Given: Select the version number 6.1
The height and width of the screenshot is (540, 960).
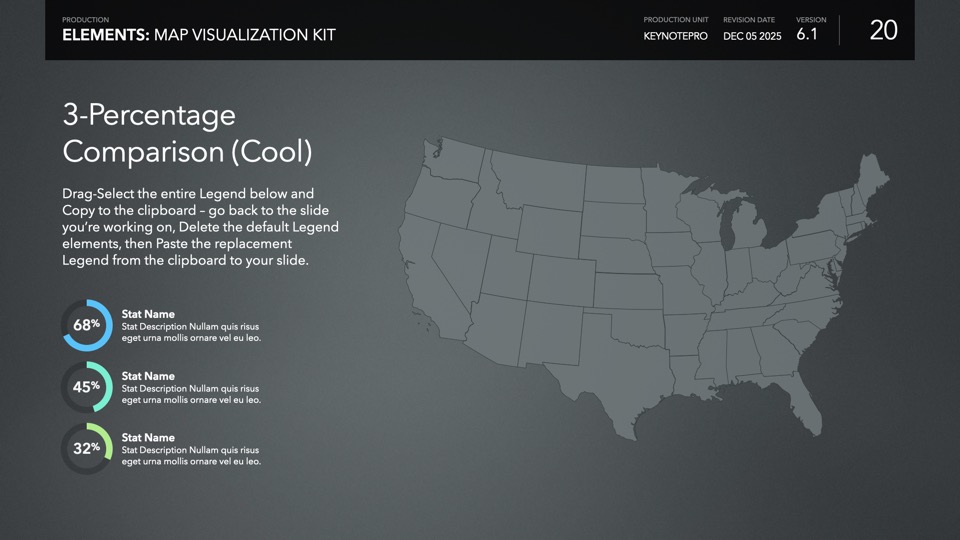Looking at the screenshot, I should click(807, 34).
